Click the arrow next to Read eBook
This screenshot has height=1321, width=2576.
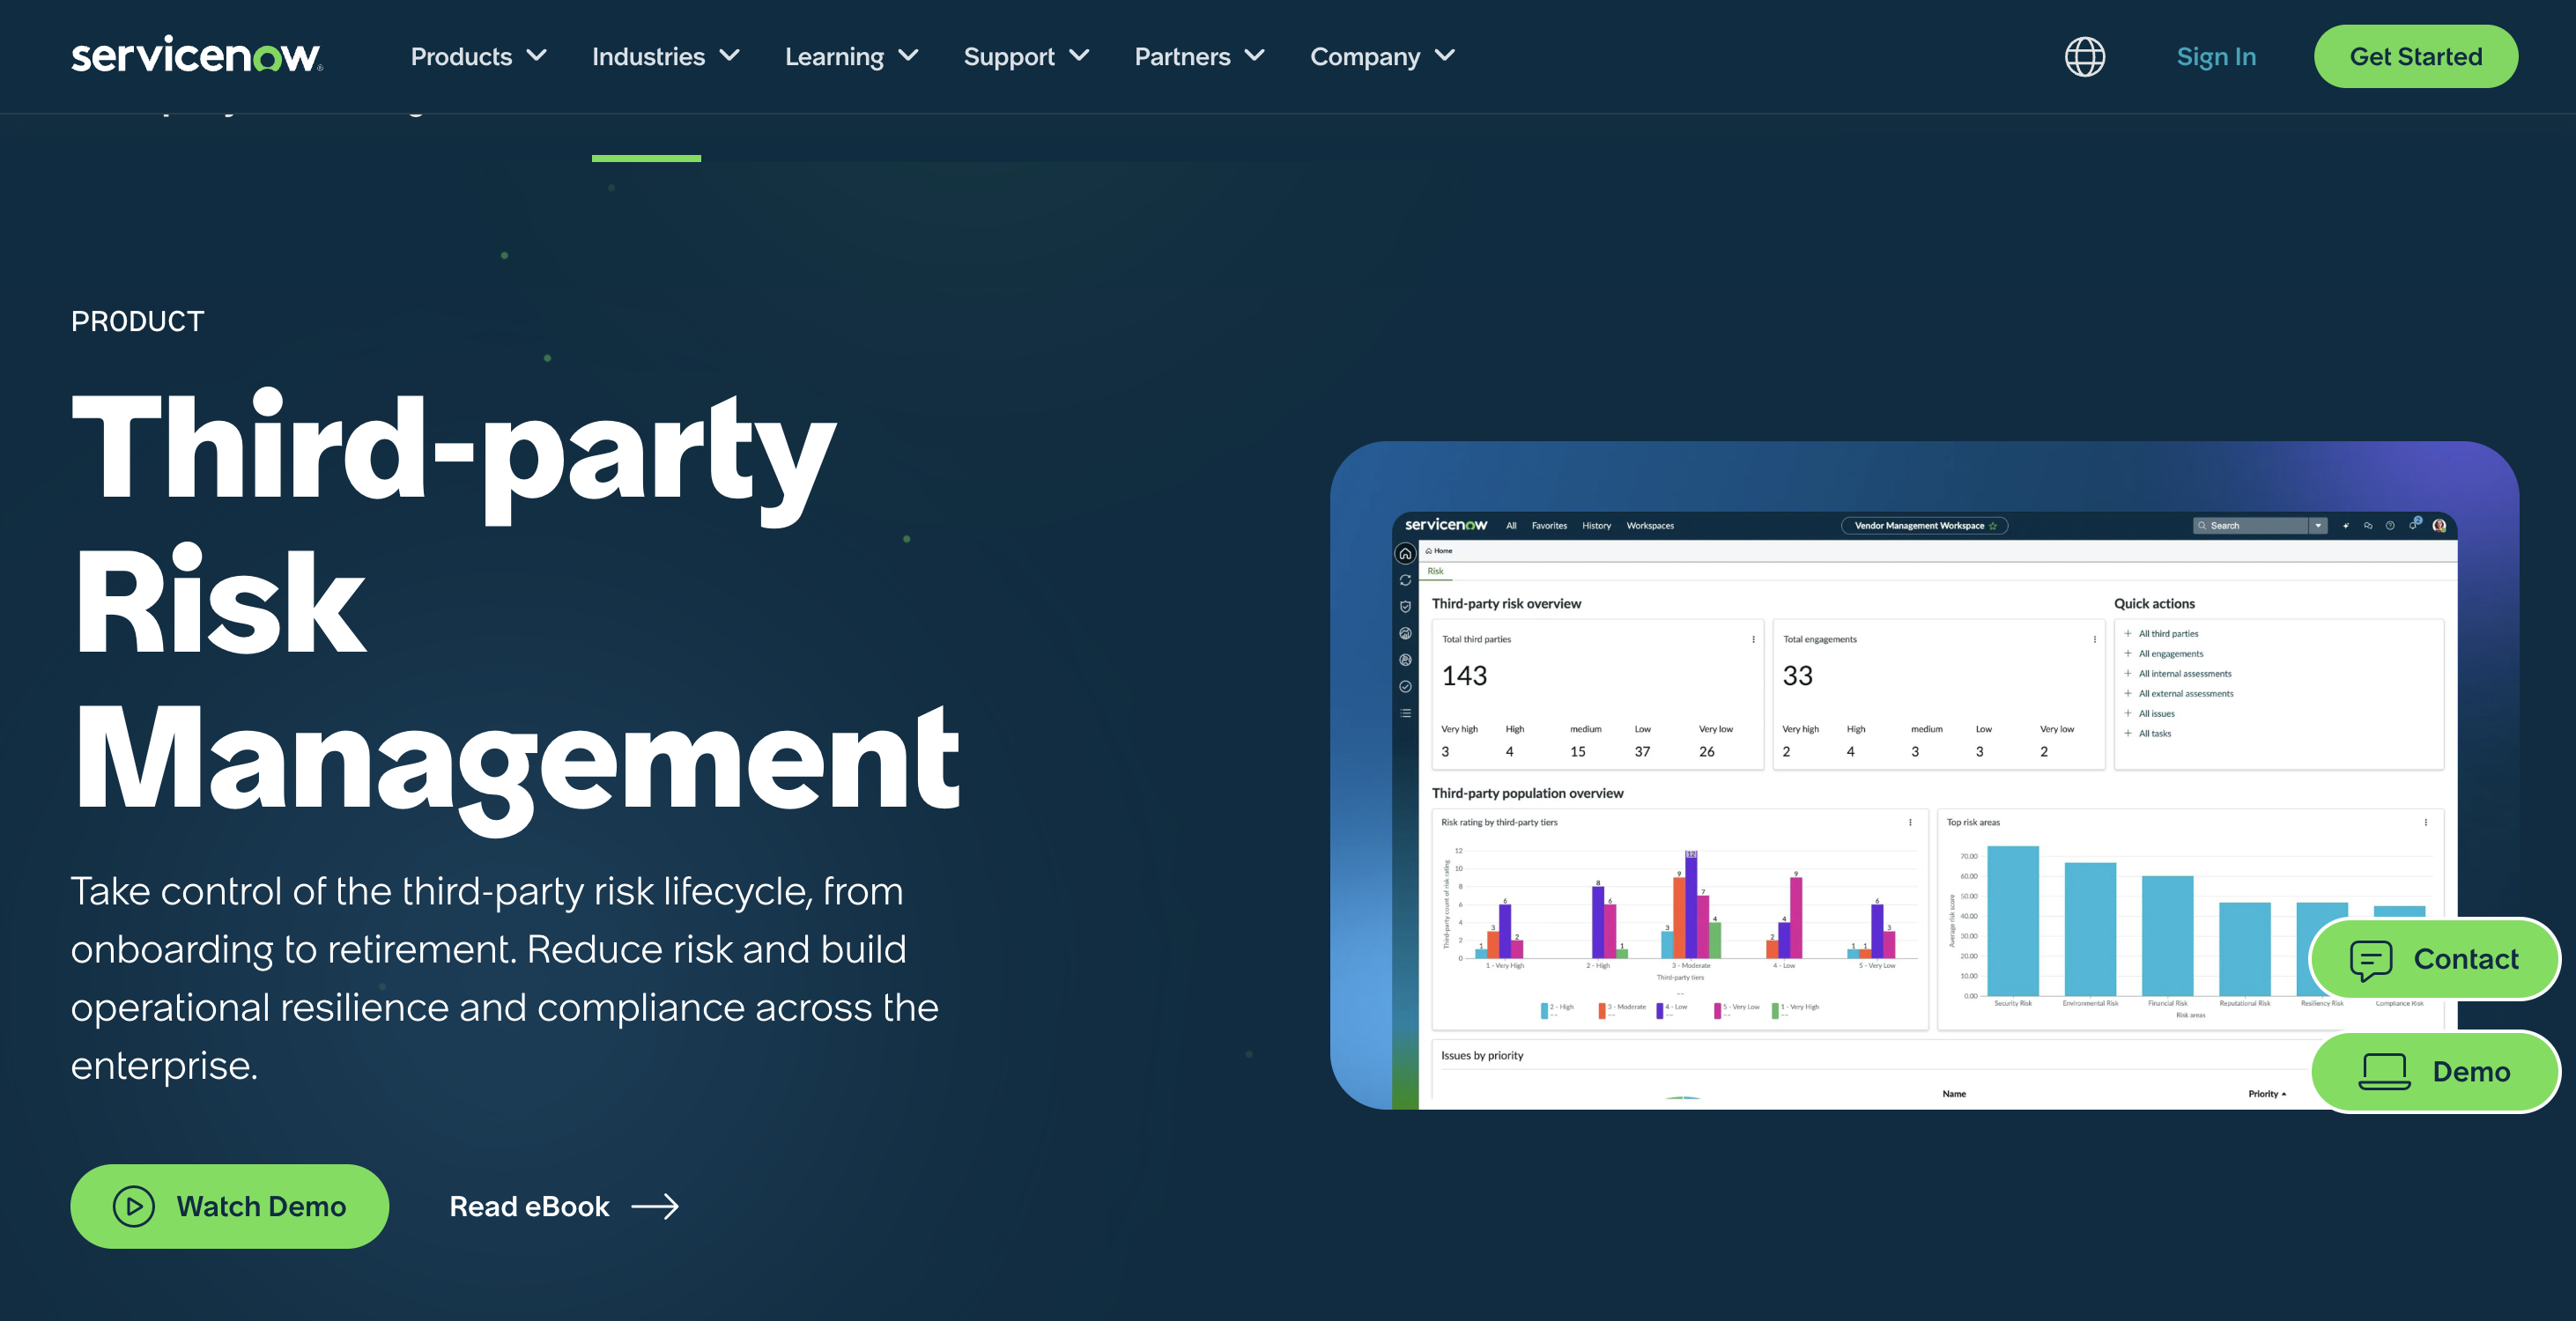click(x=655, y=1207)
